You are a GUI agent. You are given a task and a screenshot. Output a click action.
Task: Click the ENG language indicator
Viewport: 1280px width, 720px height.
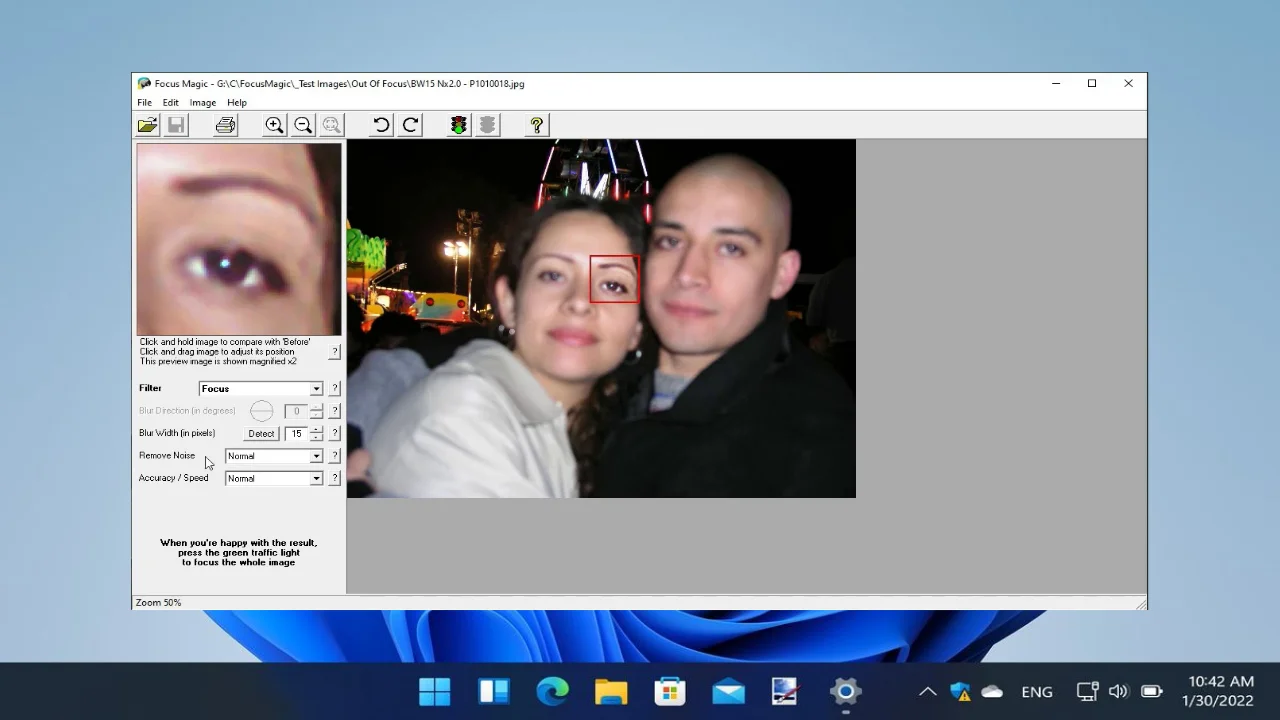1037,692
